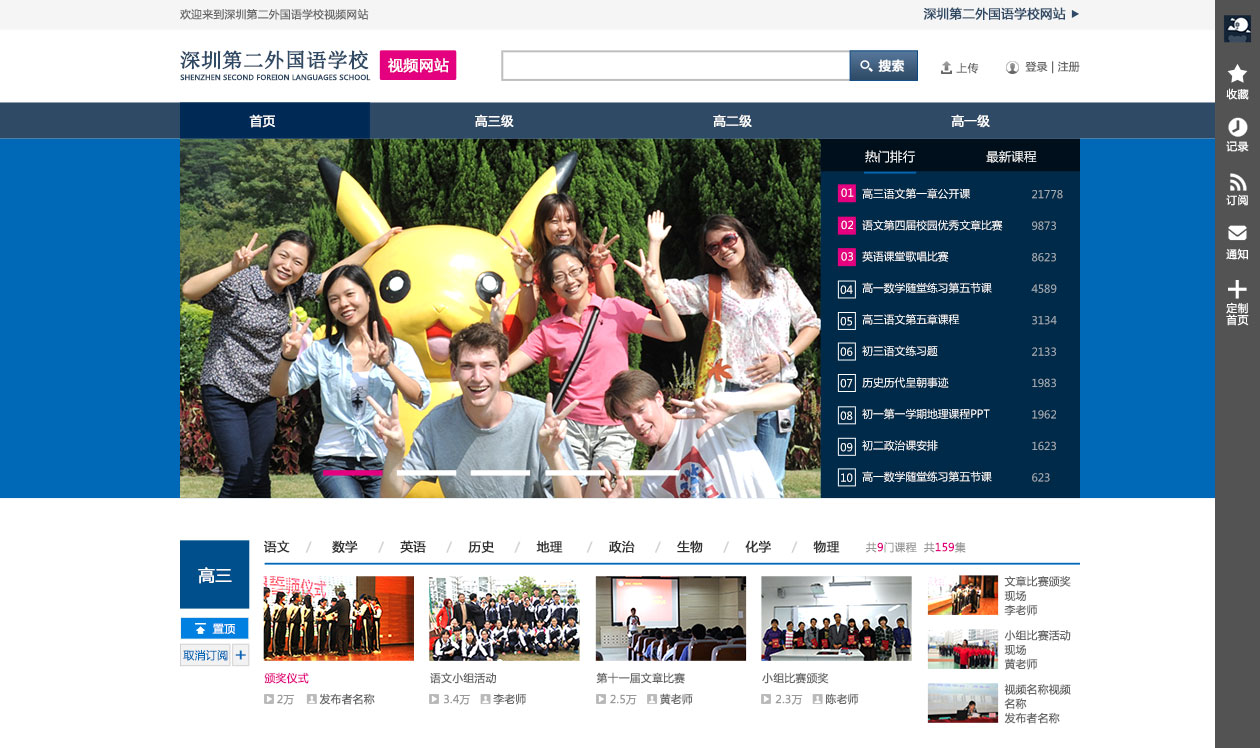Open the 高二级 navigation tab

[x=732, y=121]
